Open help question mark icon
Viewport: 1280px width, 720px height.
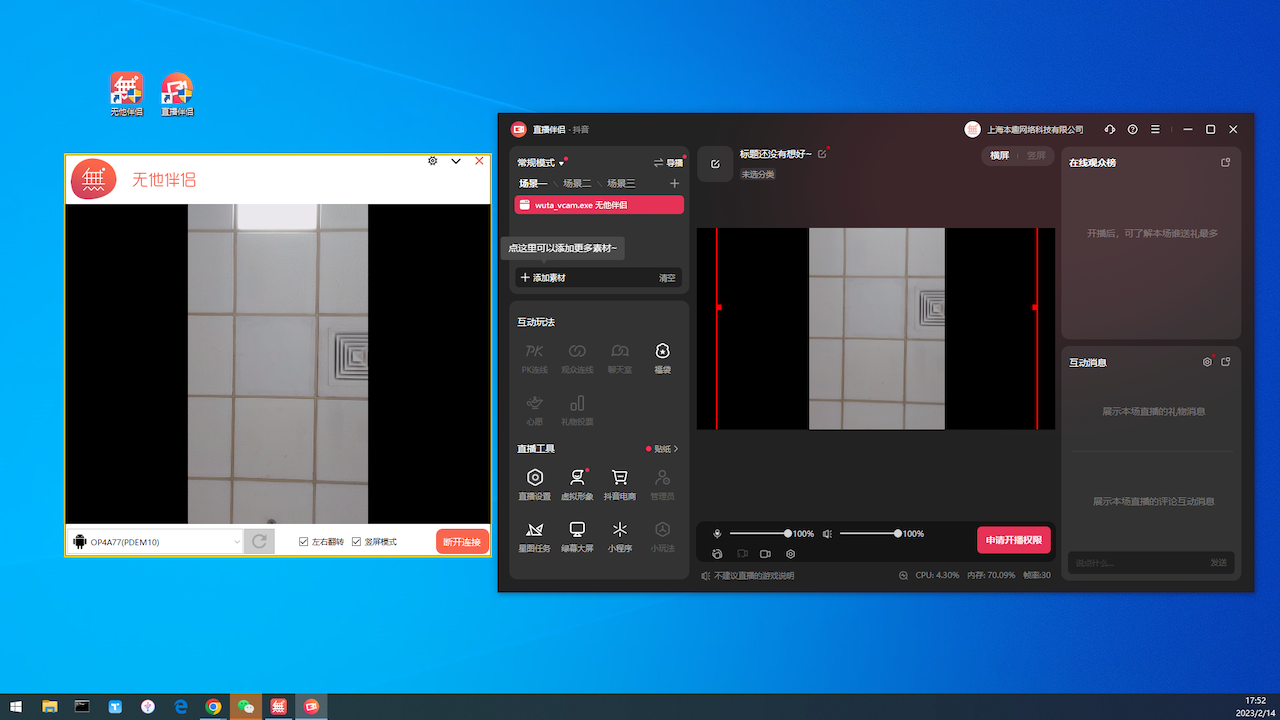coord(1133,129)
